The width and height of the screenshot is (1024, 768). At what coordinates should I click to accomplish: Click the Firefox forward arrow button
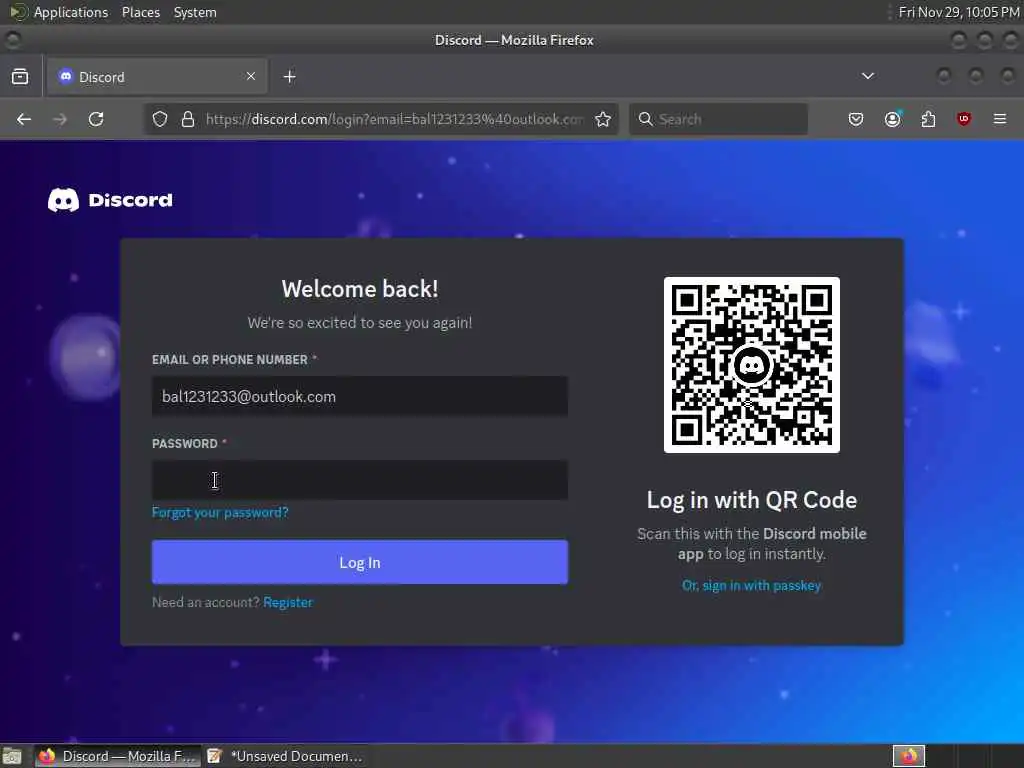tap(60, 119)
